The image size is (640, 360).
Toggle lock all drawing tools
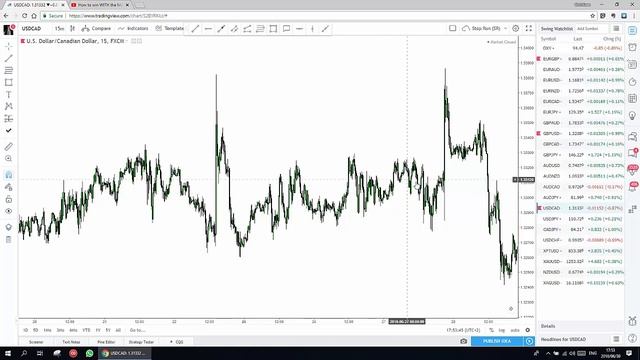coord(9,199)
